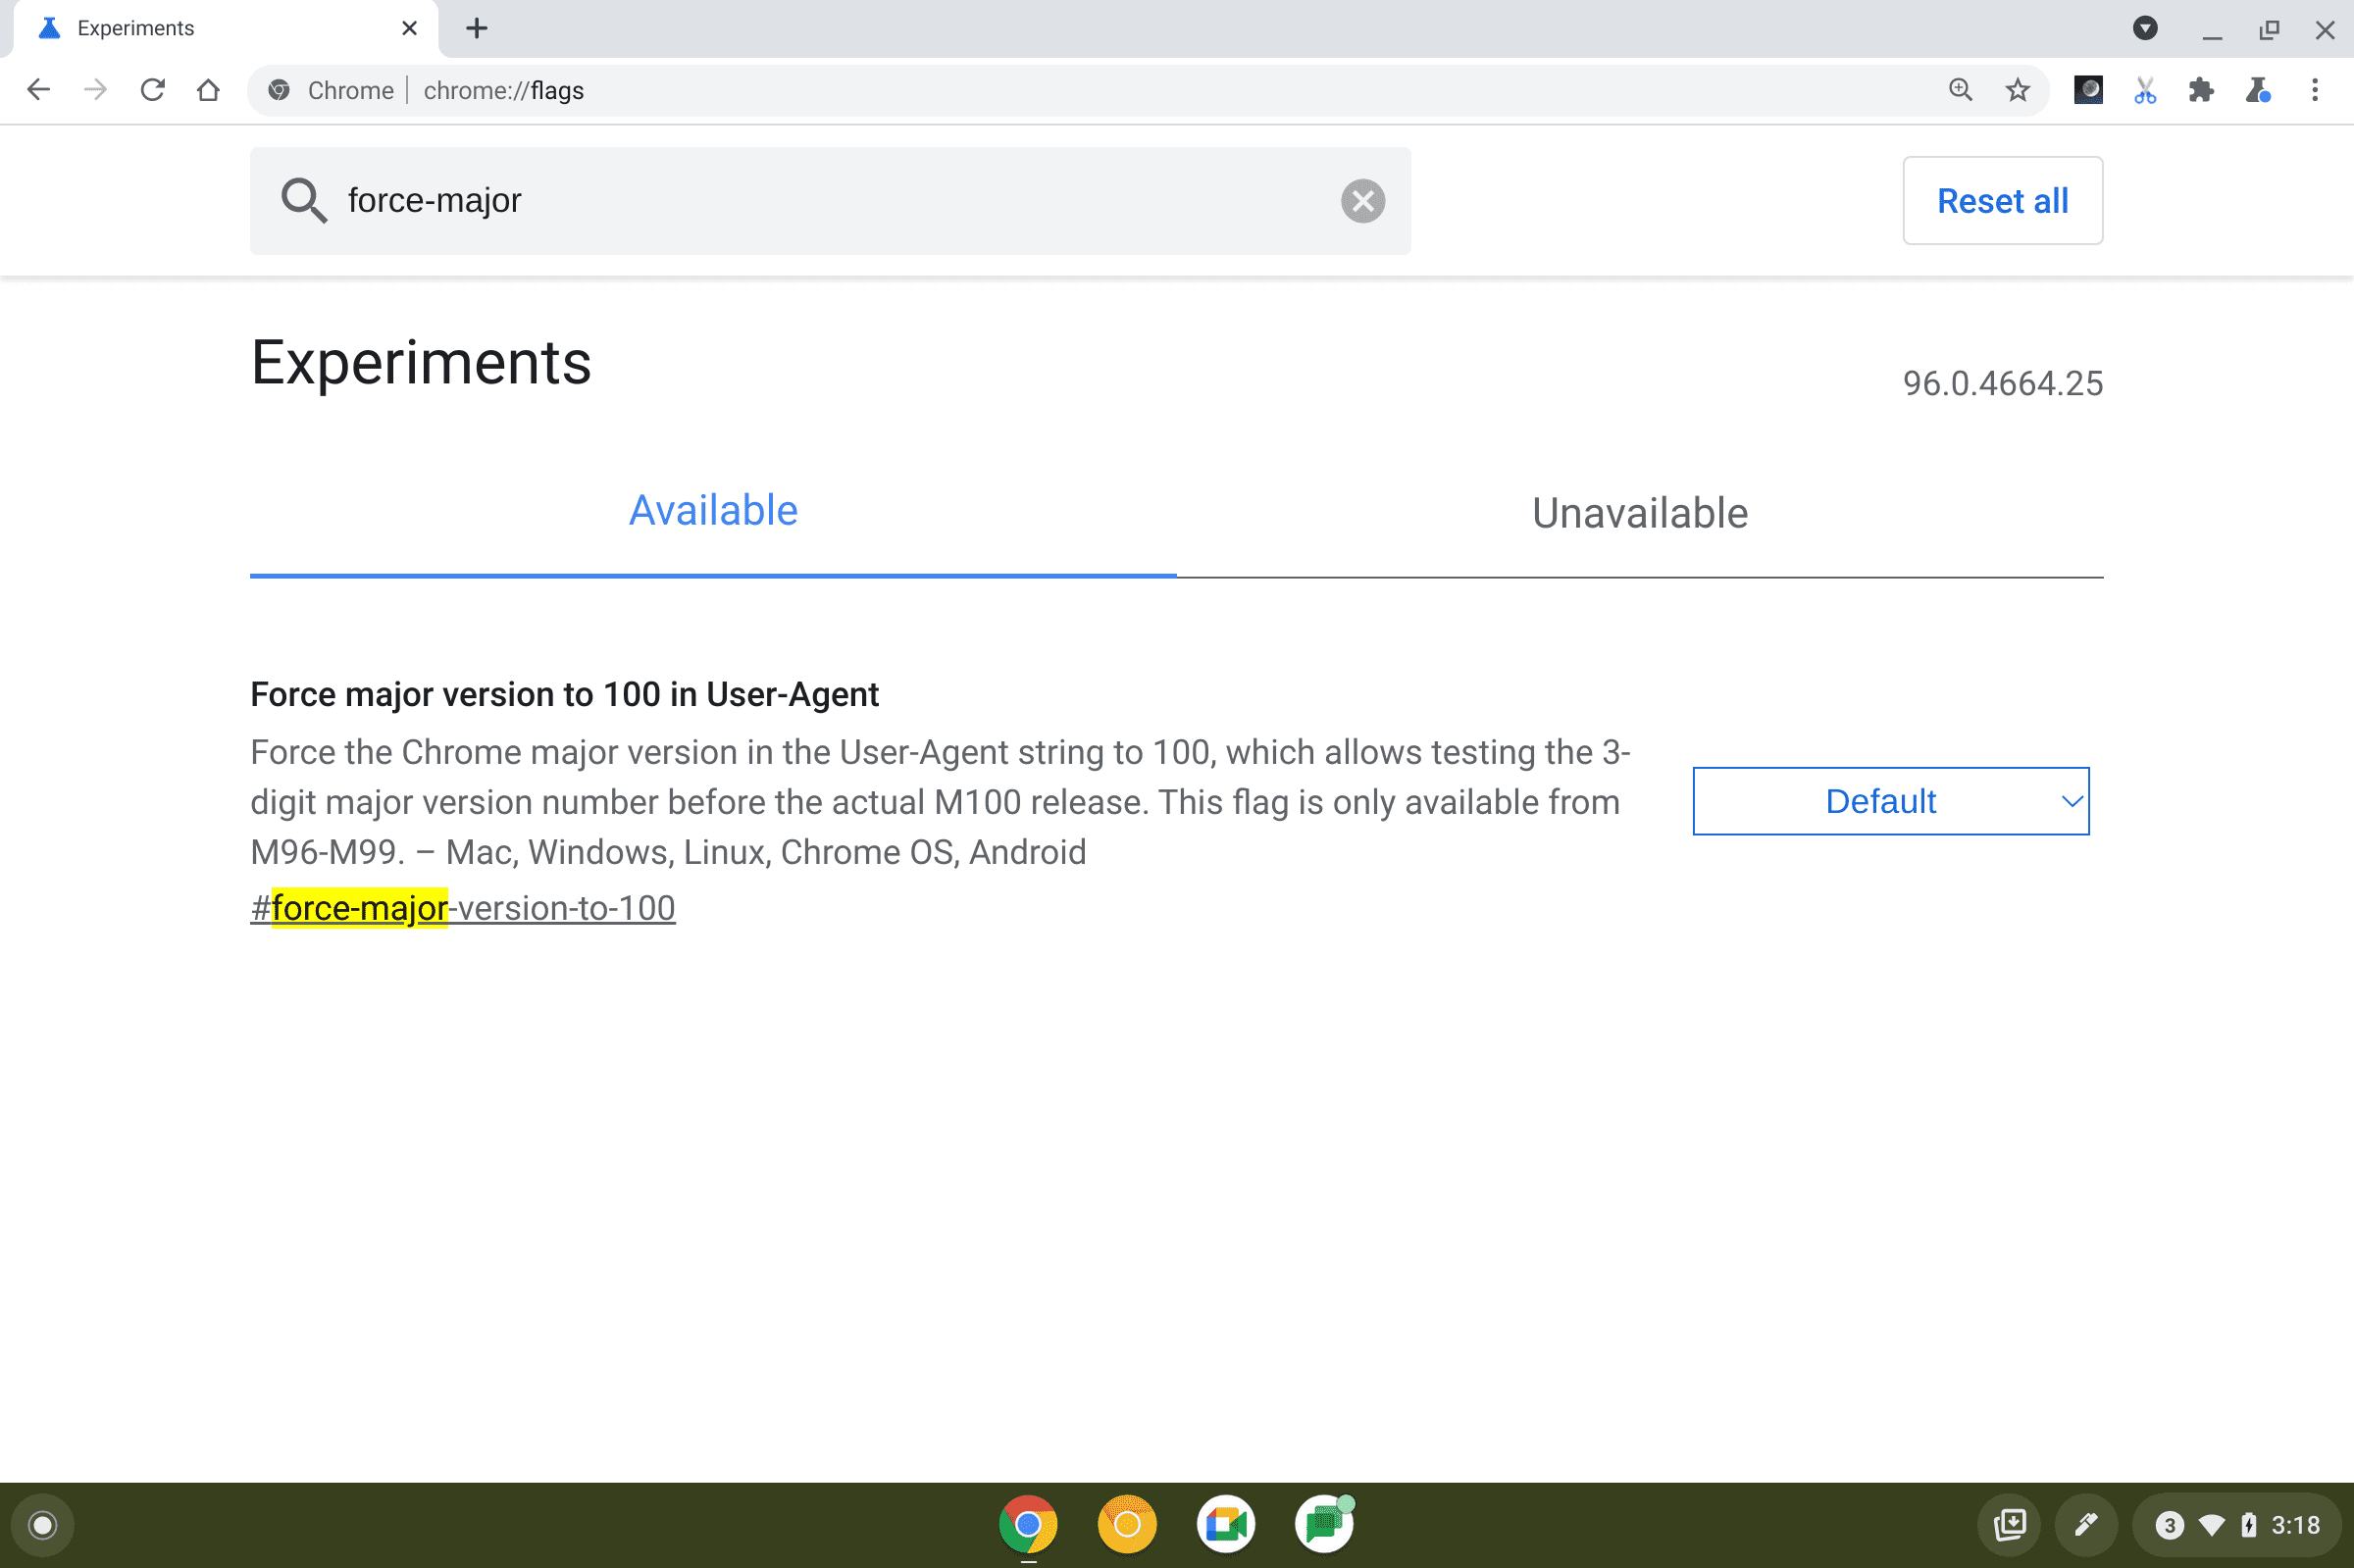This screenshot has width=2354, height=1568.
Task: Select the Available experiments tab
Action: [x=712, y=509]
